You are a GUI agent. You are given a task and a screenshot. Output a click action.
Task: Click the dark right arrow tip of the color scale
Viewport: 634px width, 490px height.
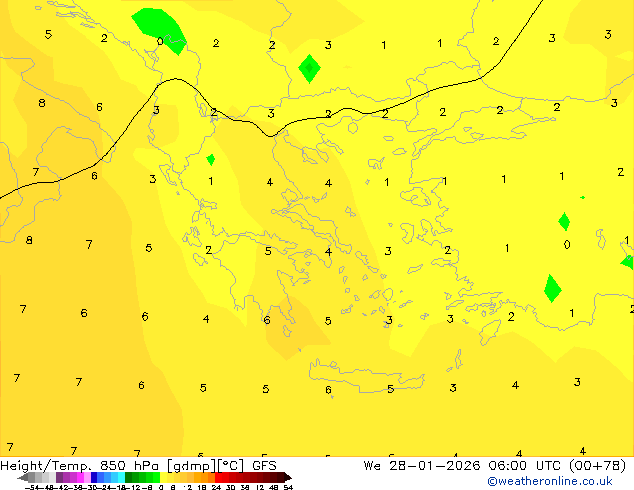pyautogui.click(x=288, y=478)
